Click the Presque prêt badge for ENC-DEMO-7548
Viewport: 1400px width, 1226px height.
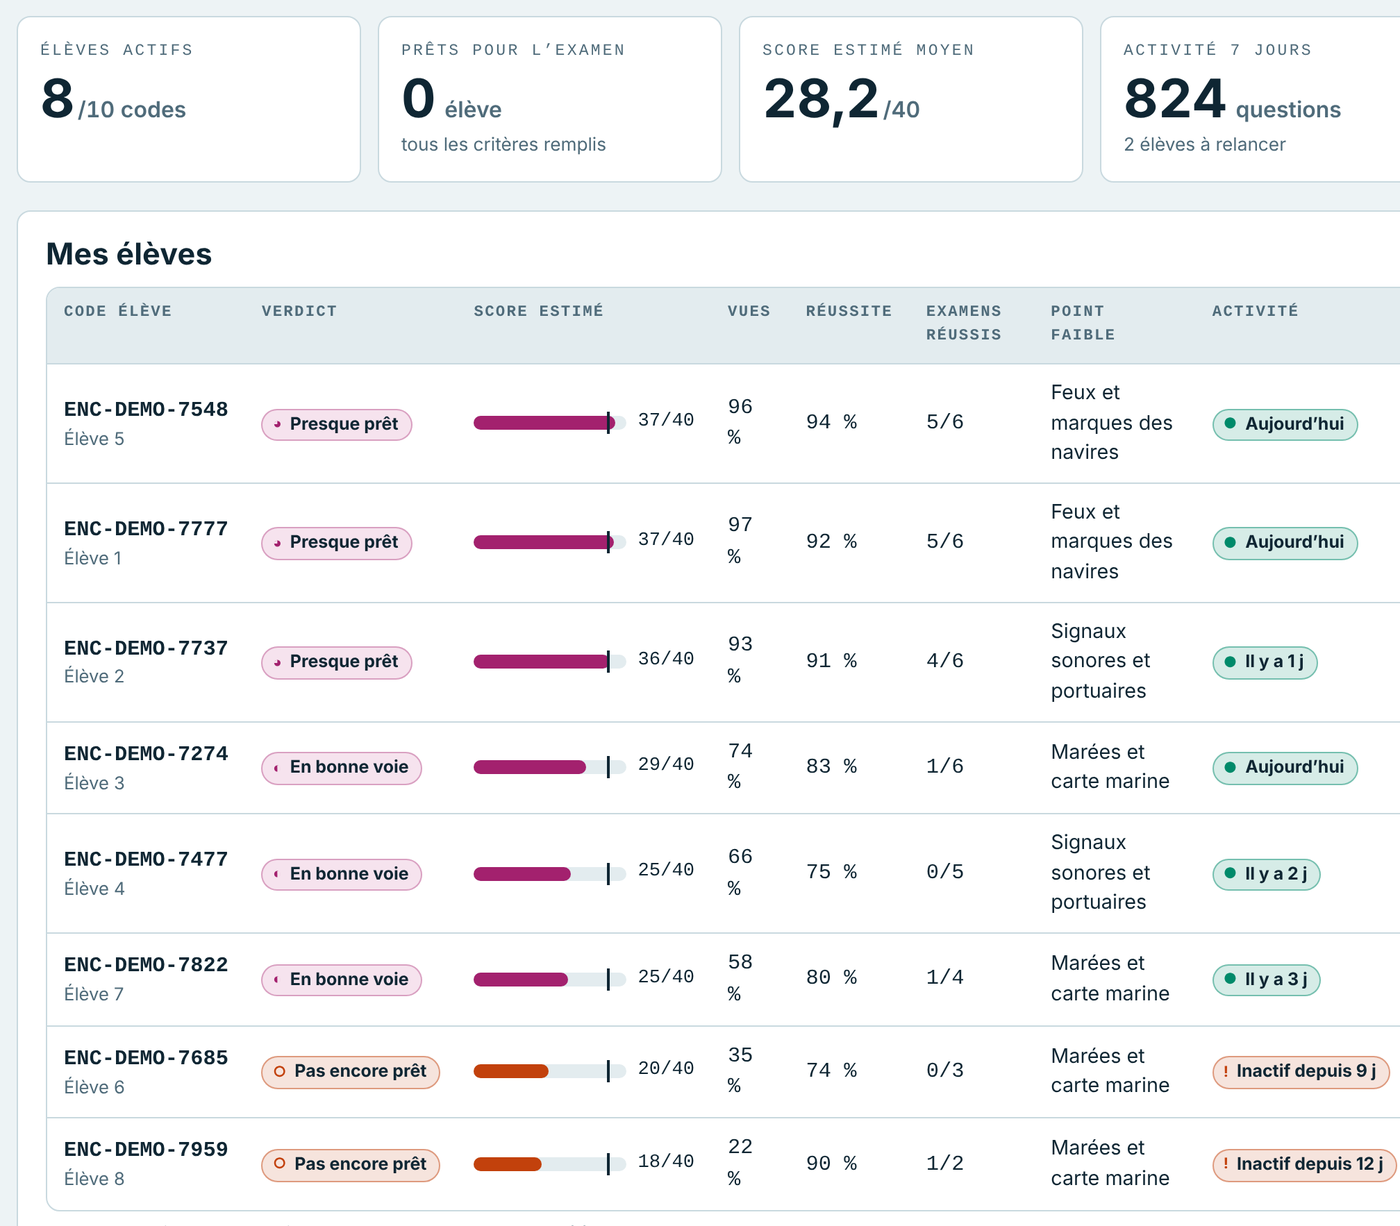(337, 424)
